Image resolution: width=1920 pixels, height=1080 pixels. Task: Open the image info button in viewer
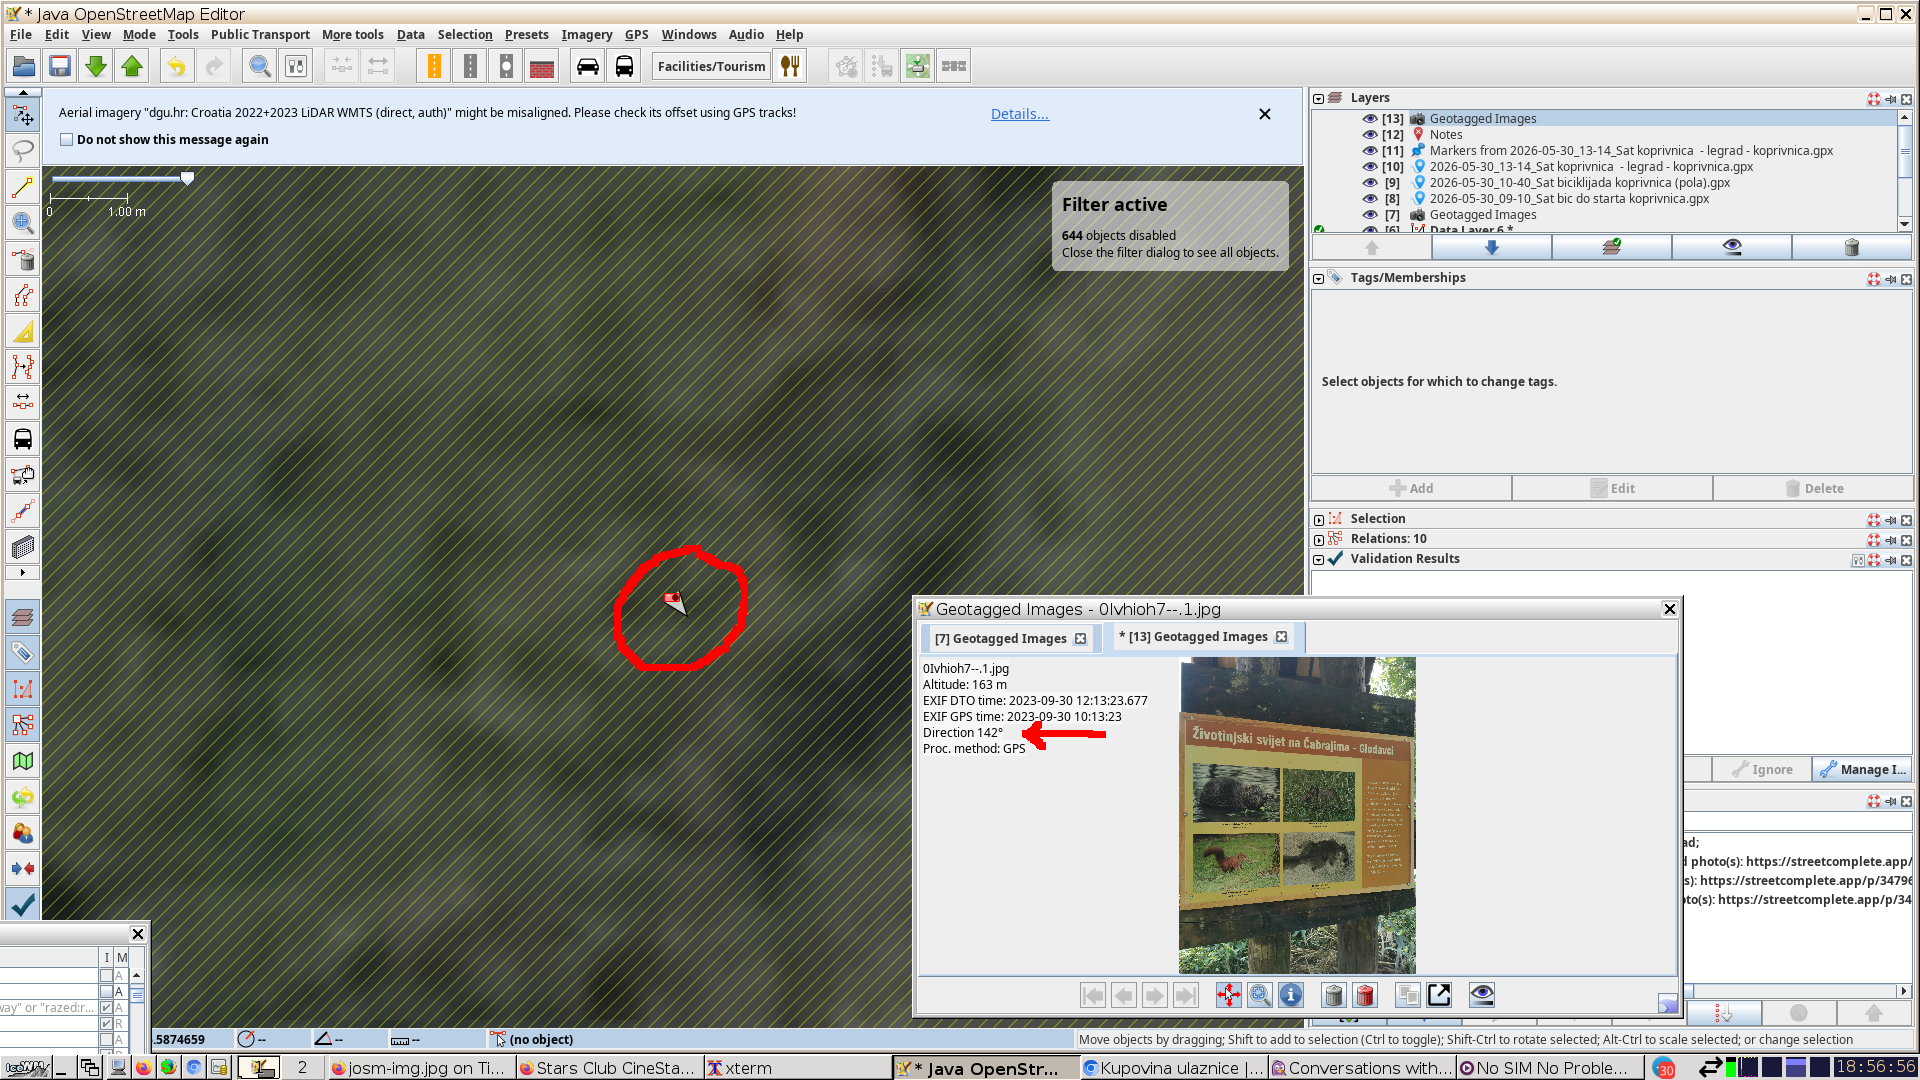(x=1291, y=995)
